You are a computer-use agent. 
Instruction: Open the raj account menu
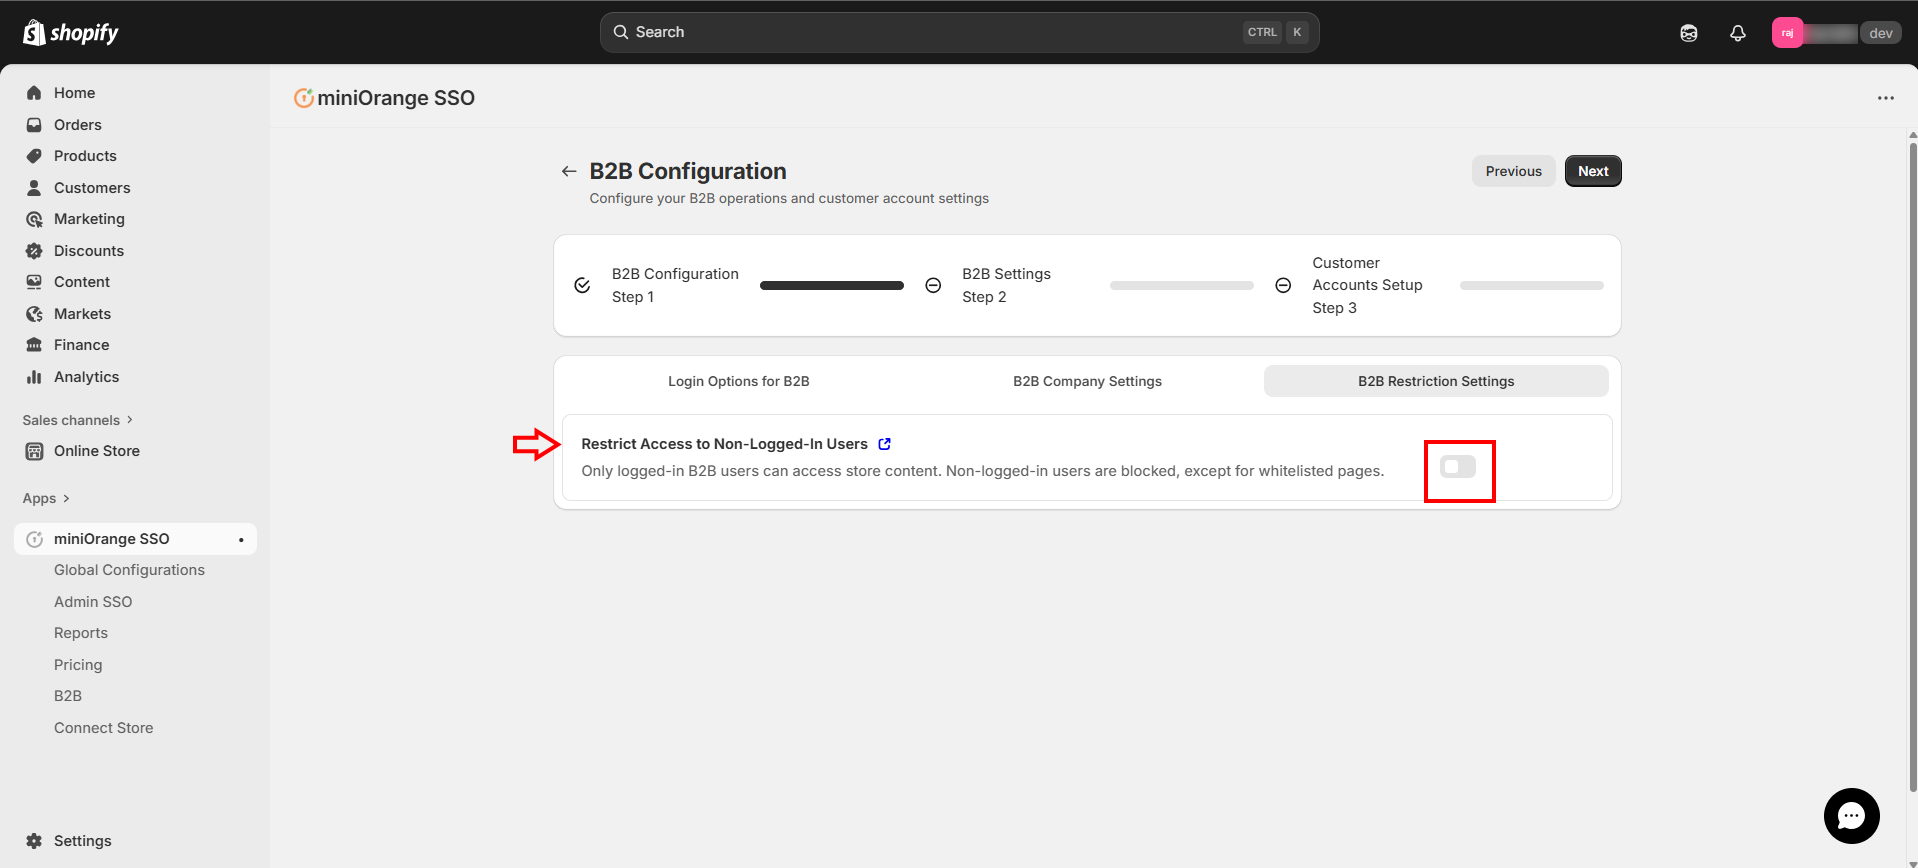click(x=1837, y=33)
